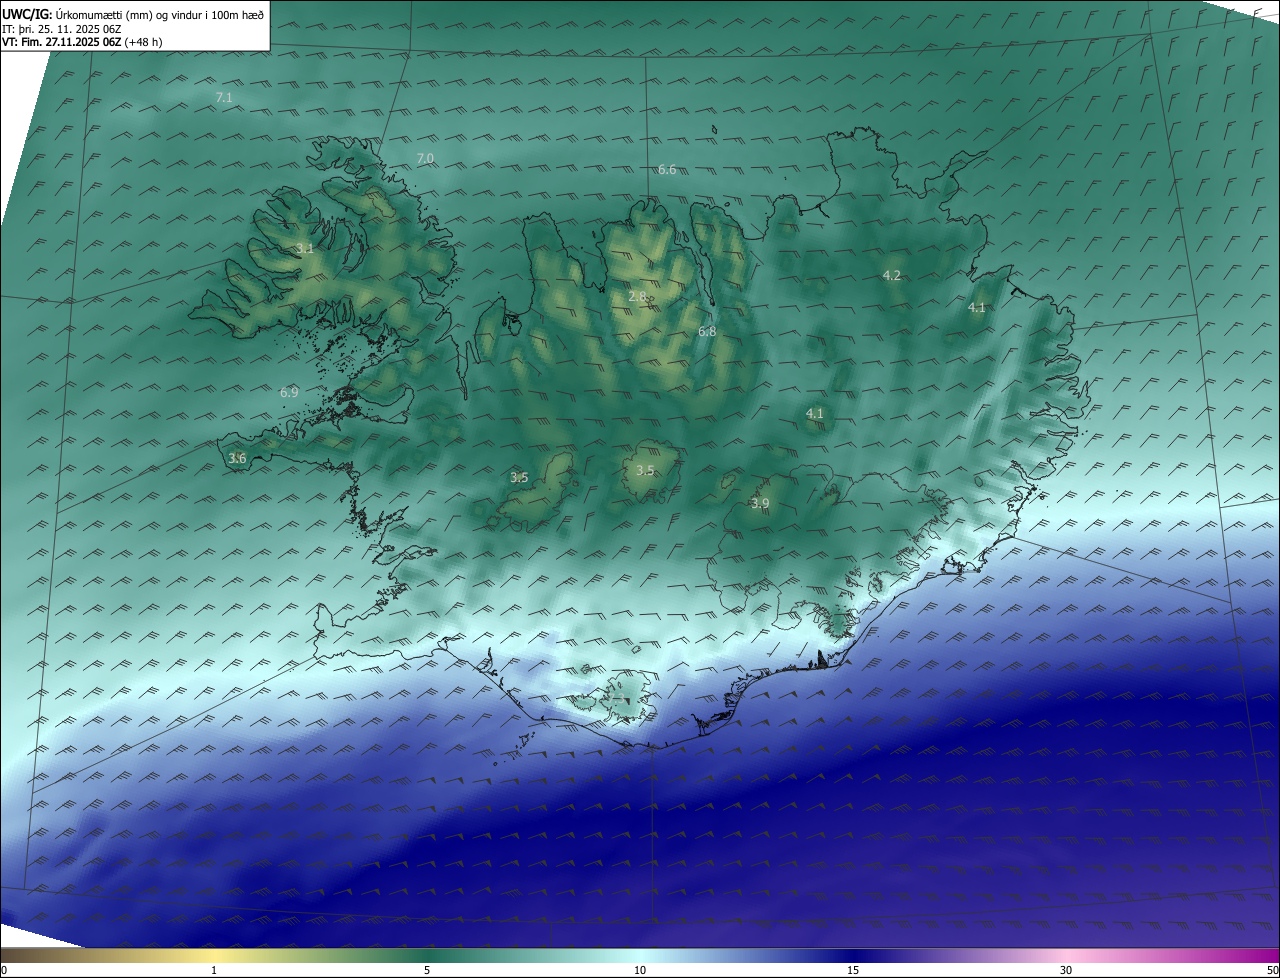
Task: Click the 0 tick on the color scale
Action: (4, 970)
